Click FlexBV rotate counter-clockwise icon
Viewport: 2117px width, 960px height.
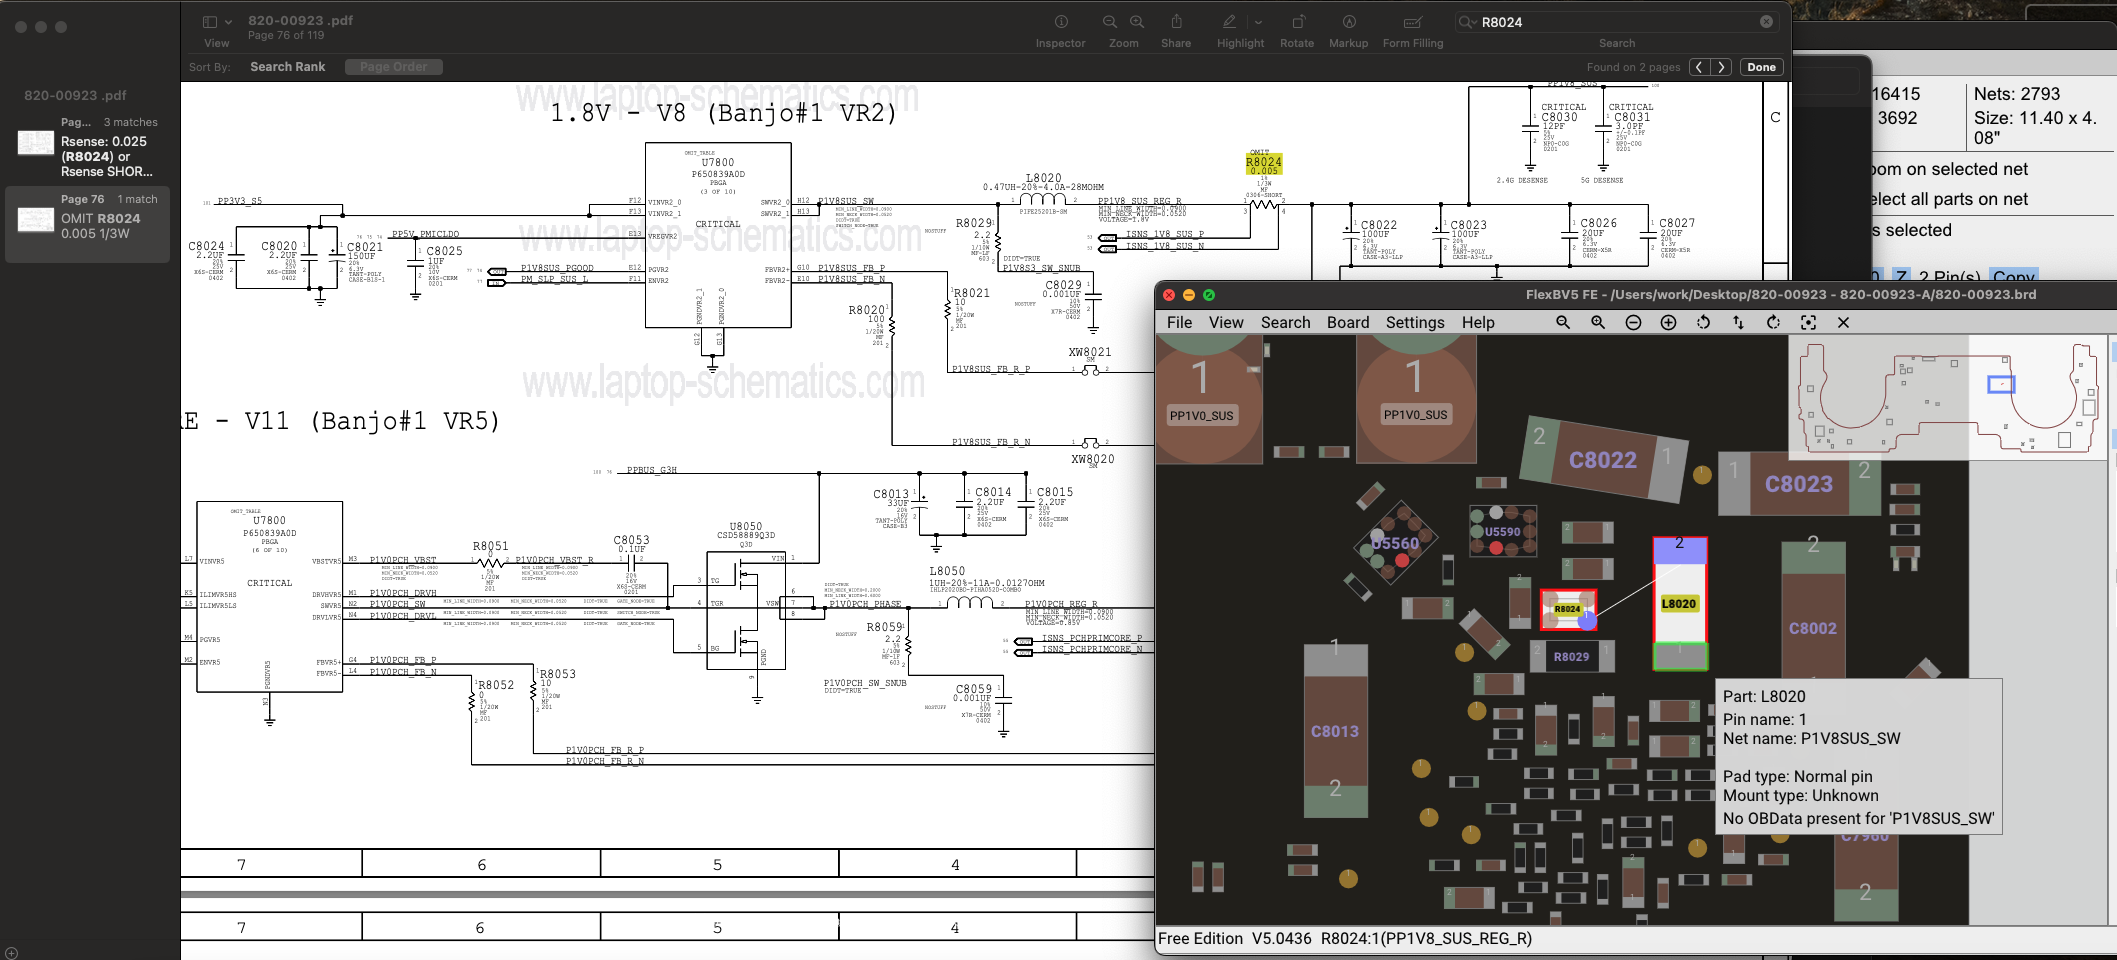pos(1704,323)
